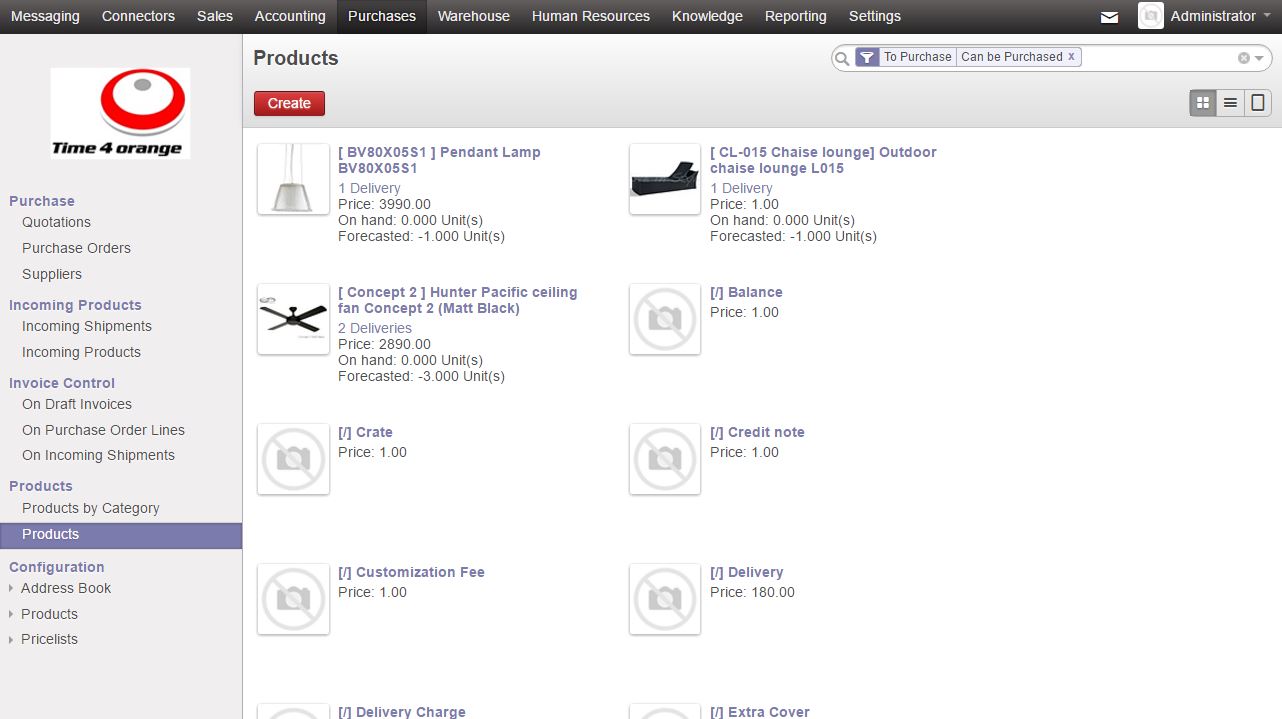Click the Time 4 orange logo

120,113
